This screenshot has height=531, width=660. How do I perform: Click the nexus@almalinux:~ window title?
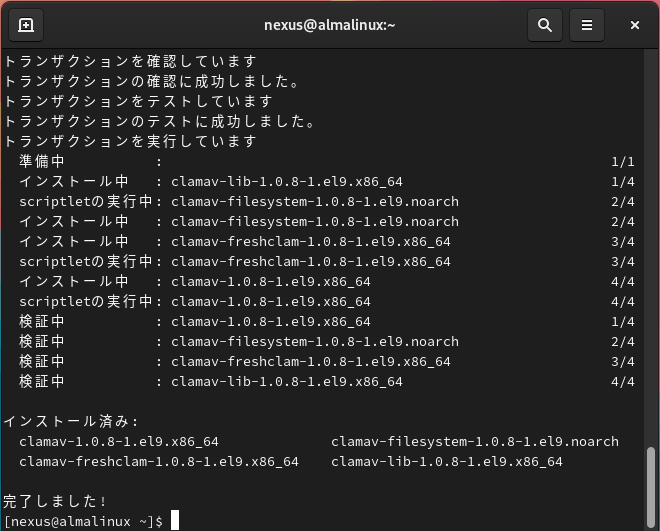(x=330, y=26)
